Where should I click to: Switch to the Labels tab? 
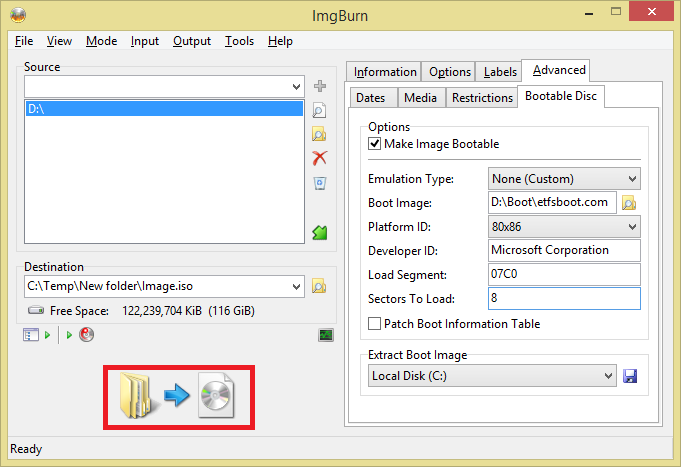[x=500, y=72]
